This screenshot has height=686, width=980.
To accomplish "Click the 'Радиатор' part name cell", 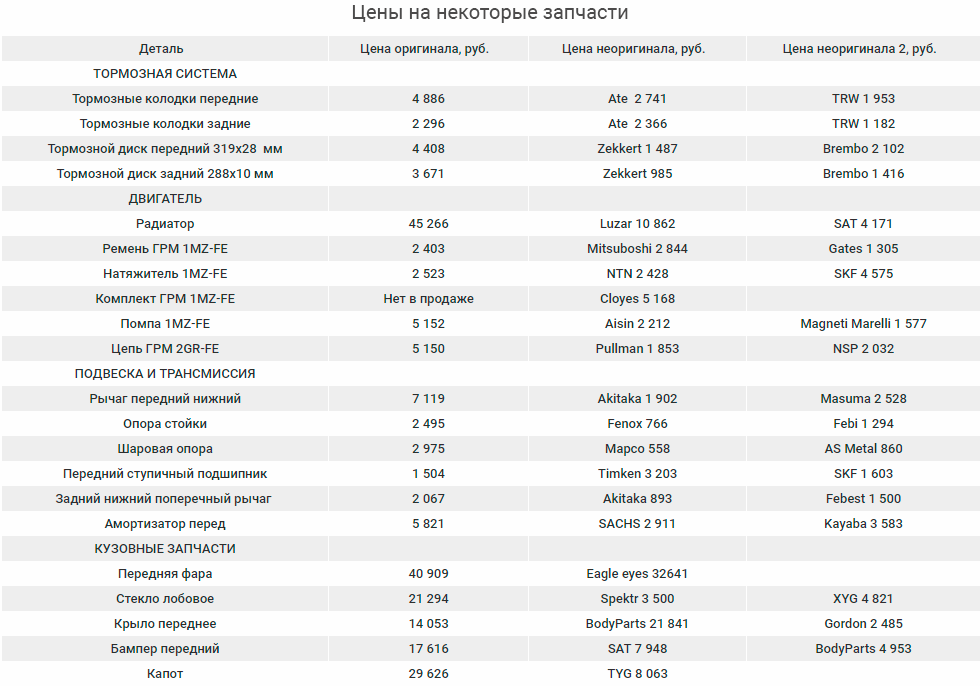I will click(165, 224).
